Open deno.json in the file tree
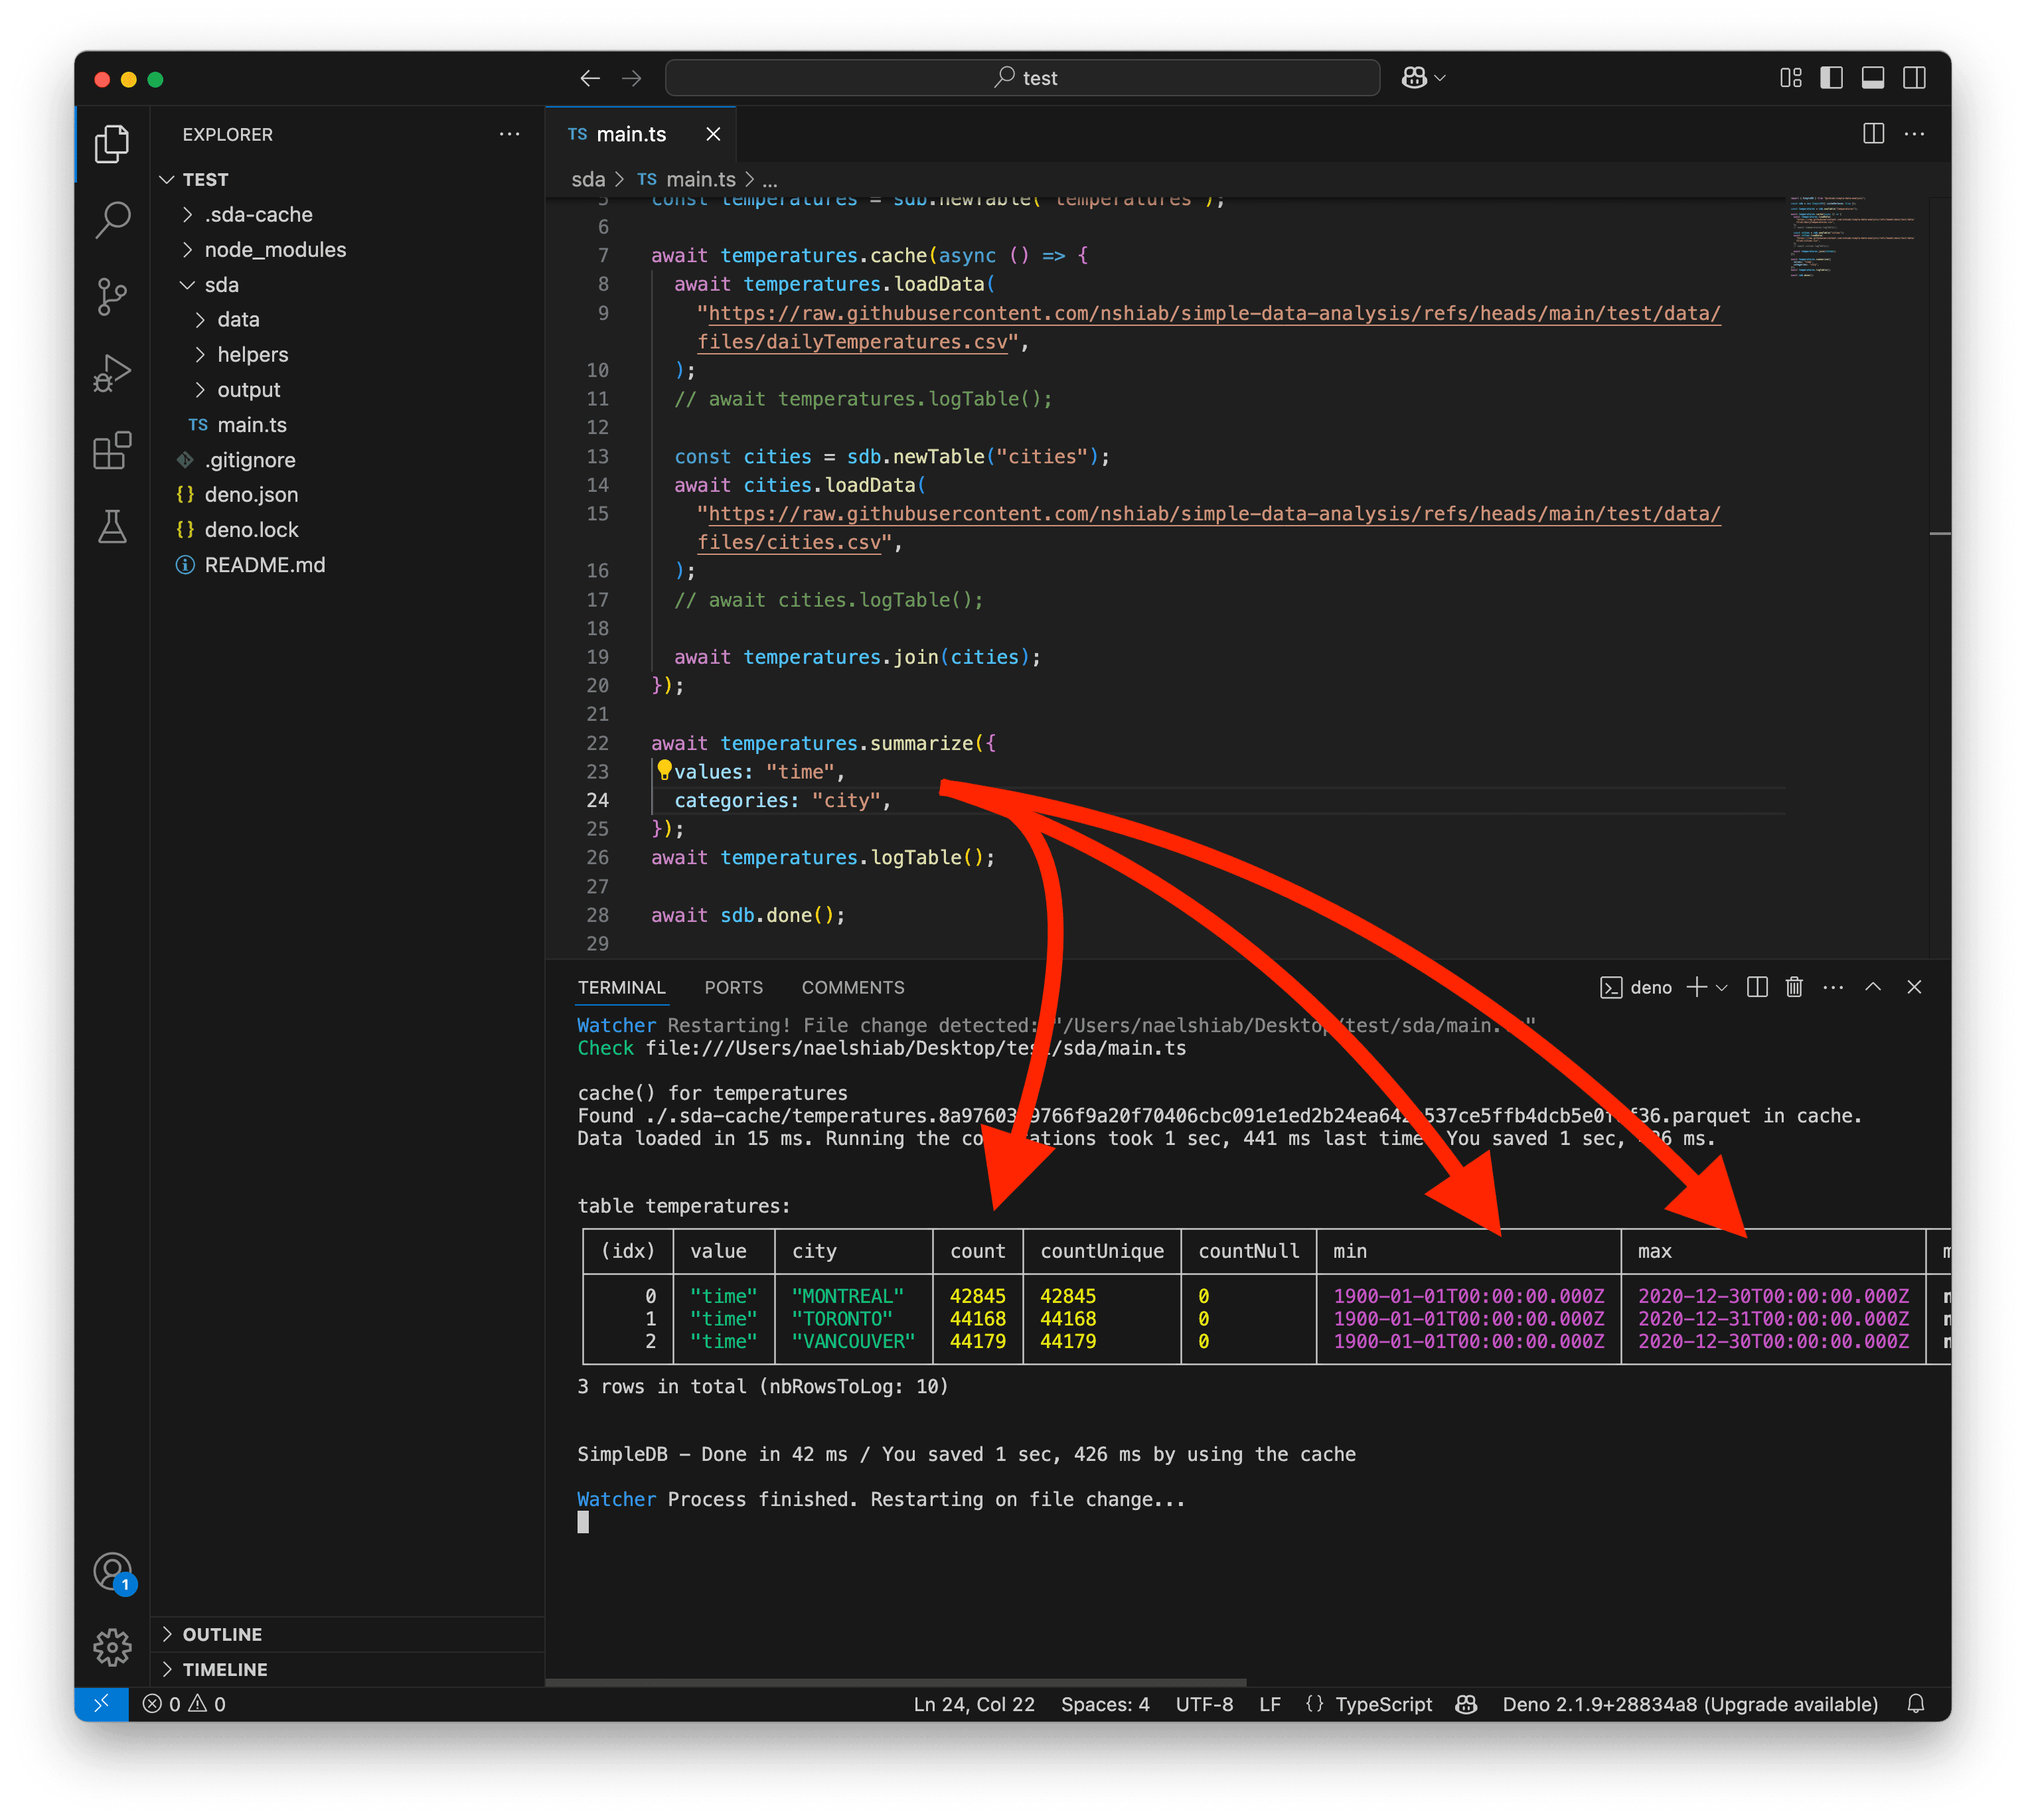The image size is (2026, 1820). (x=251, y=495)
